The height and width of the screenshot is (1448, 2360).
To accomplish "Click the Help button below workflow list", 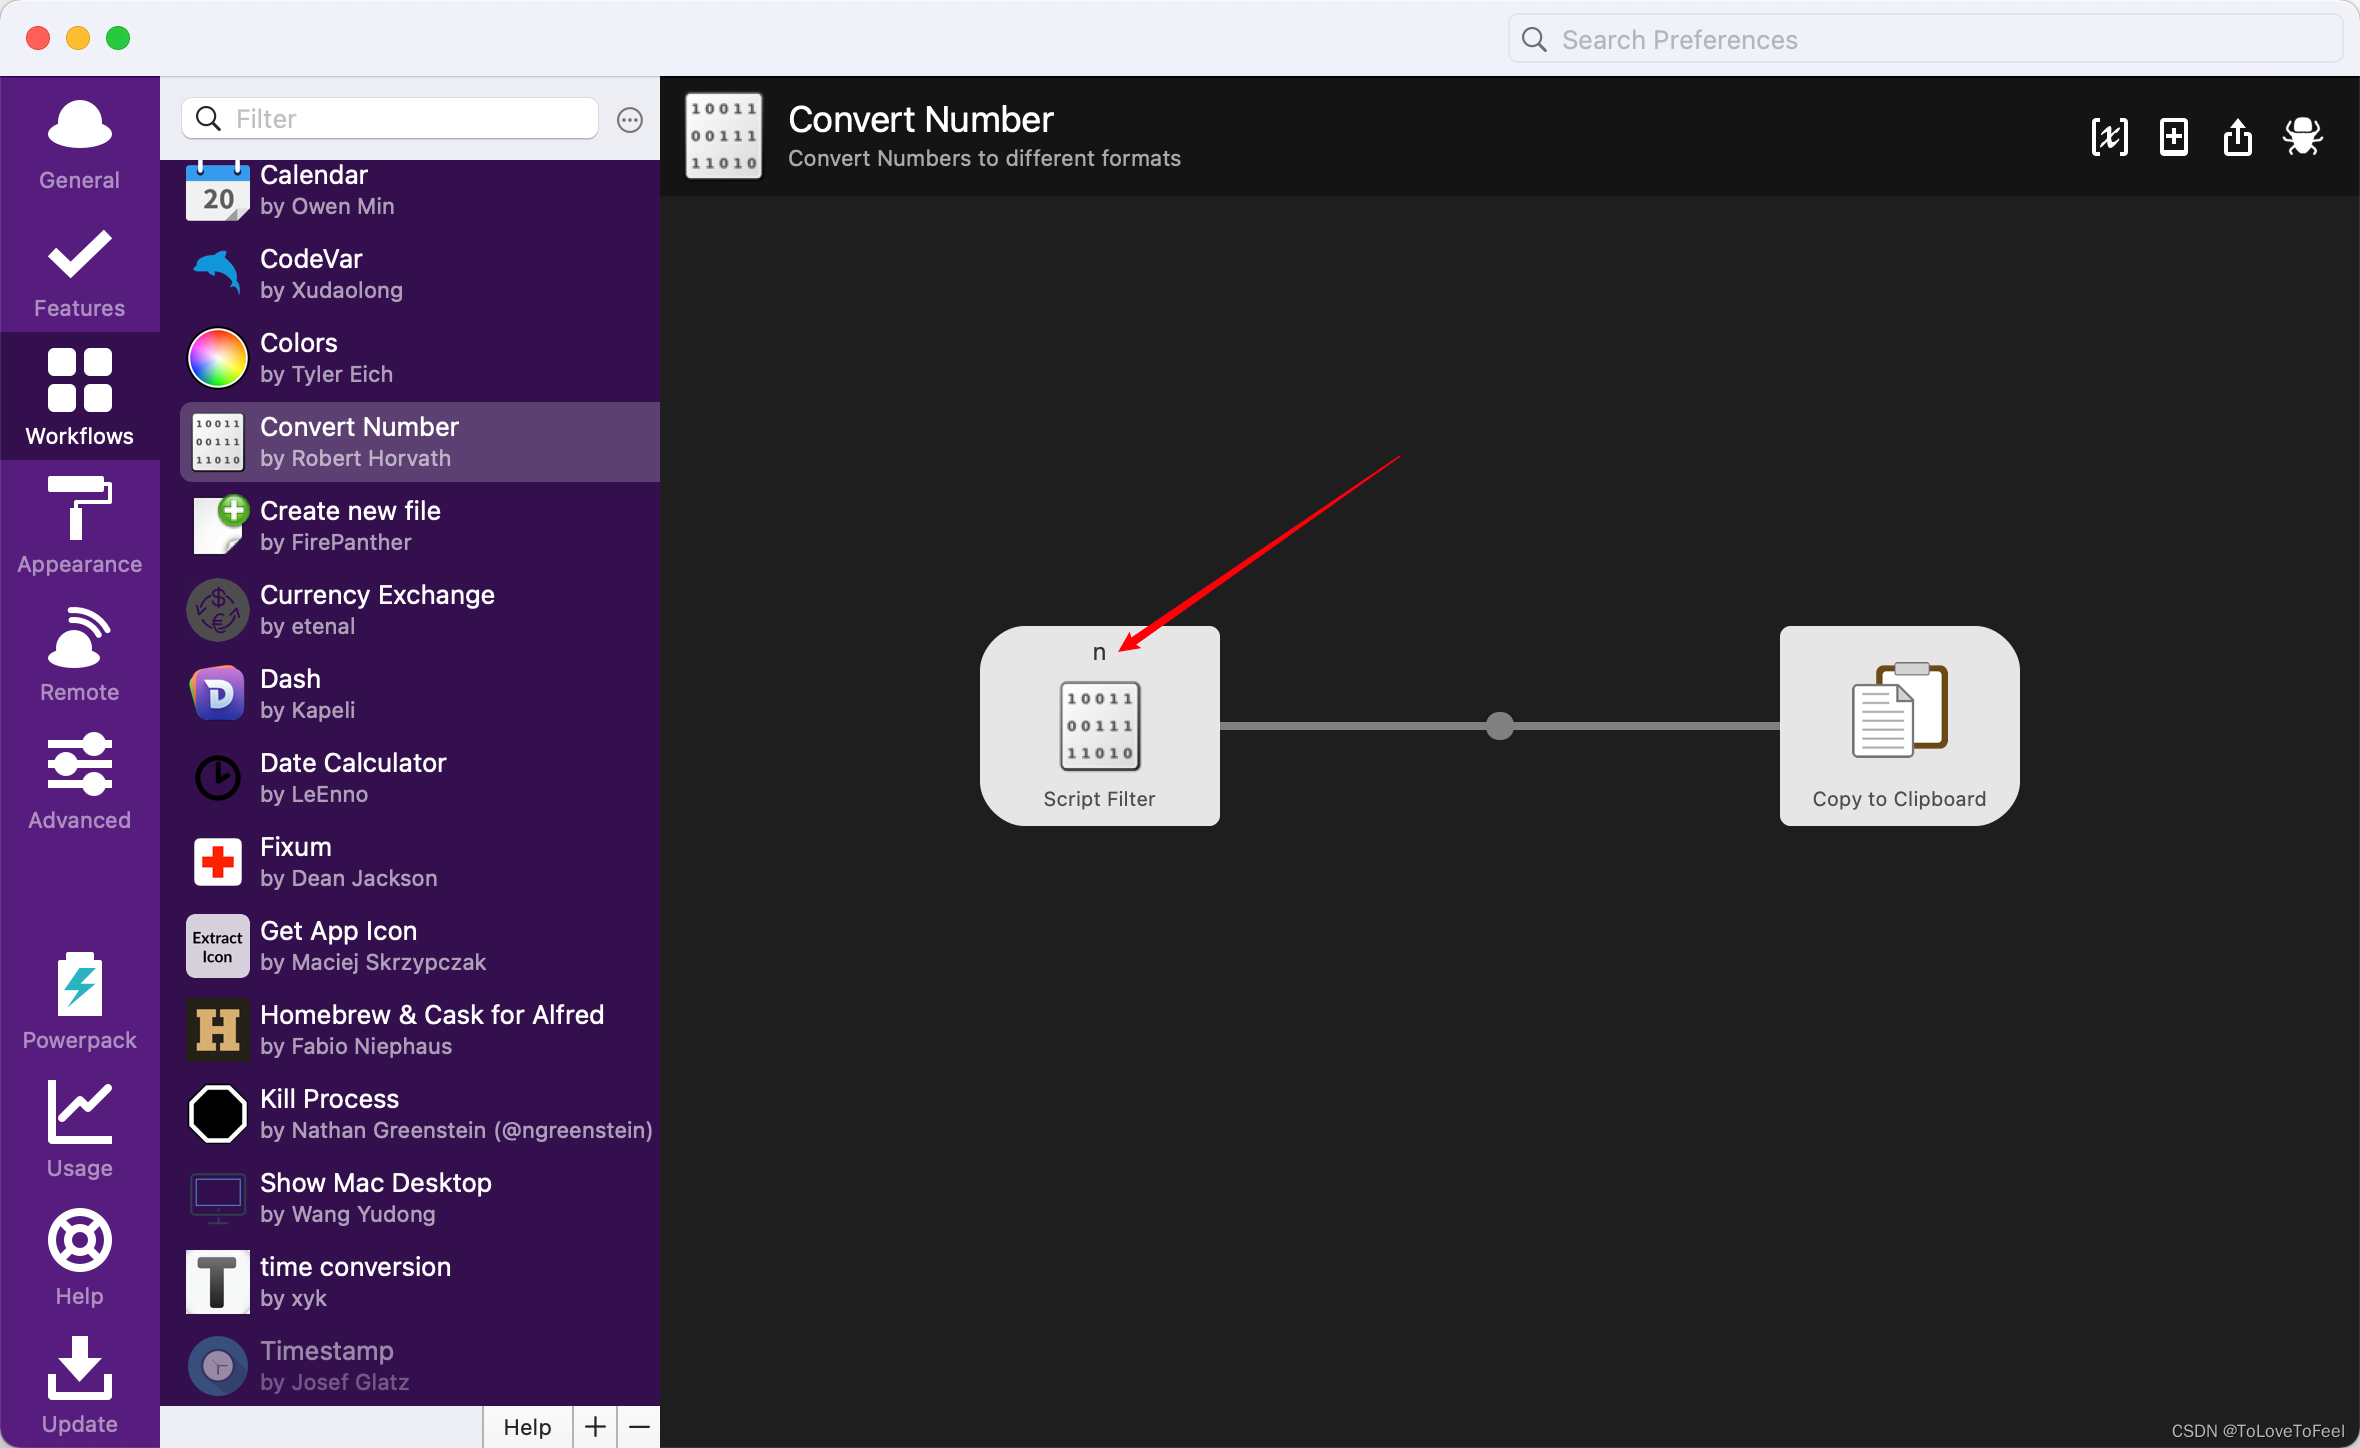I will [527, 1426].
